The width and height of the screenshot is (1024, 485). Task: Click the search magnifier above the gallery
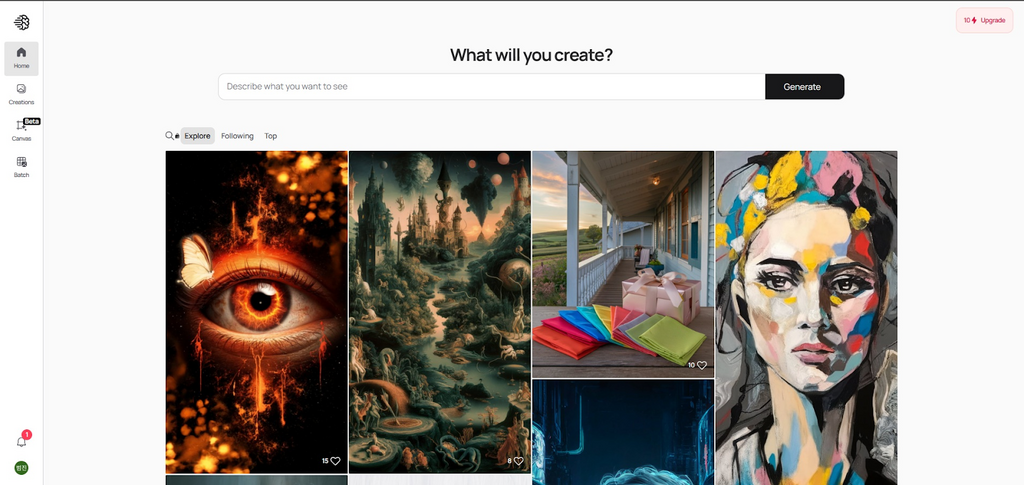pos(170,136)
